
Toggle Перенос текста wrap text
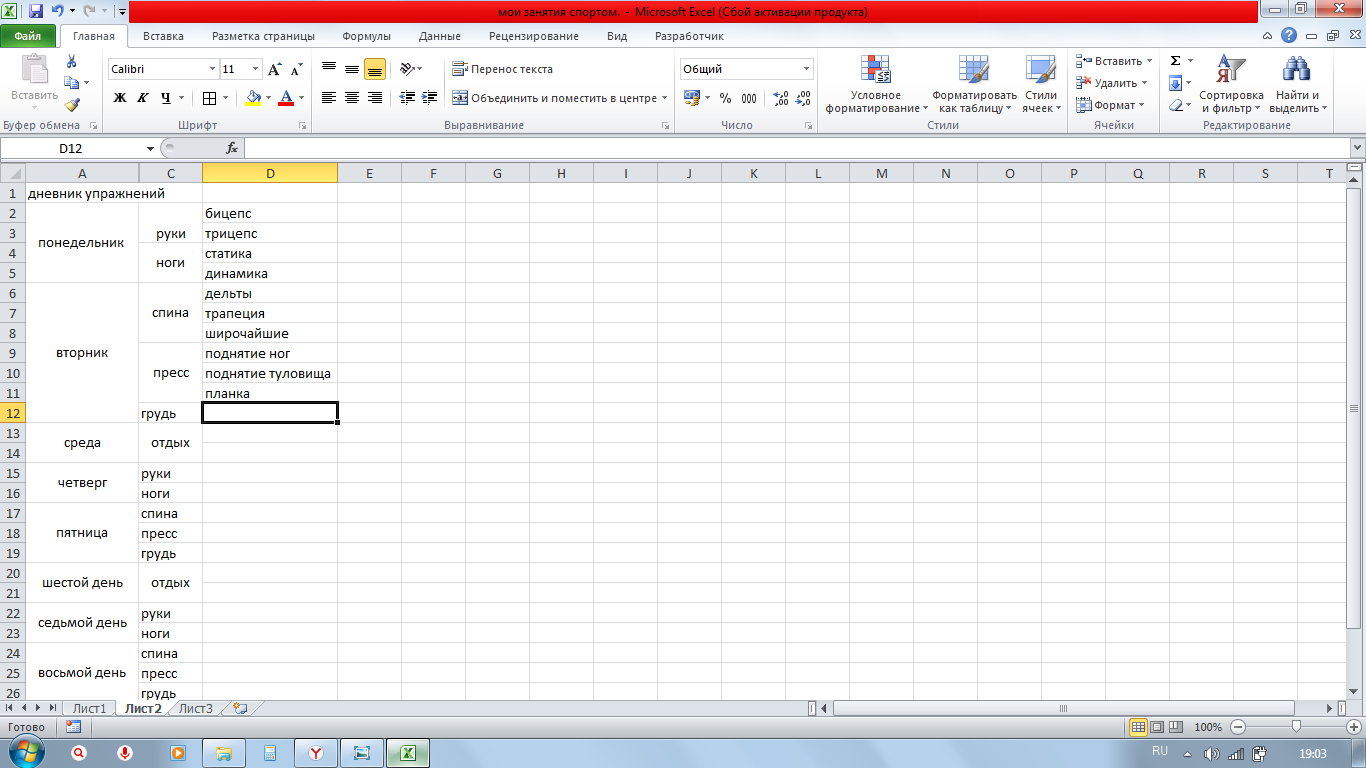pos(502,69)
